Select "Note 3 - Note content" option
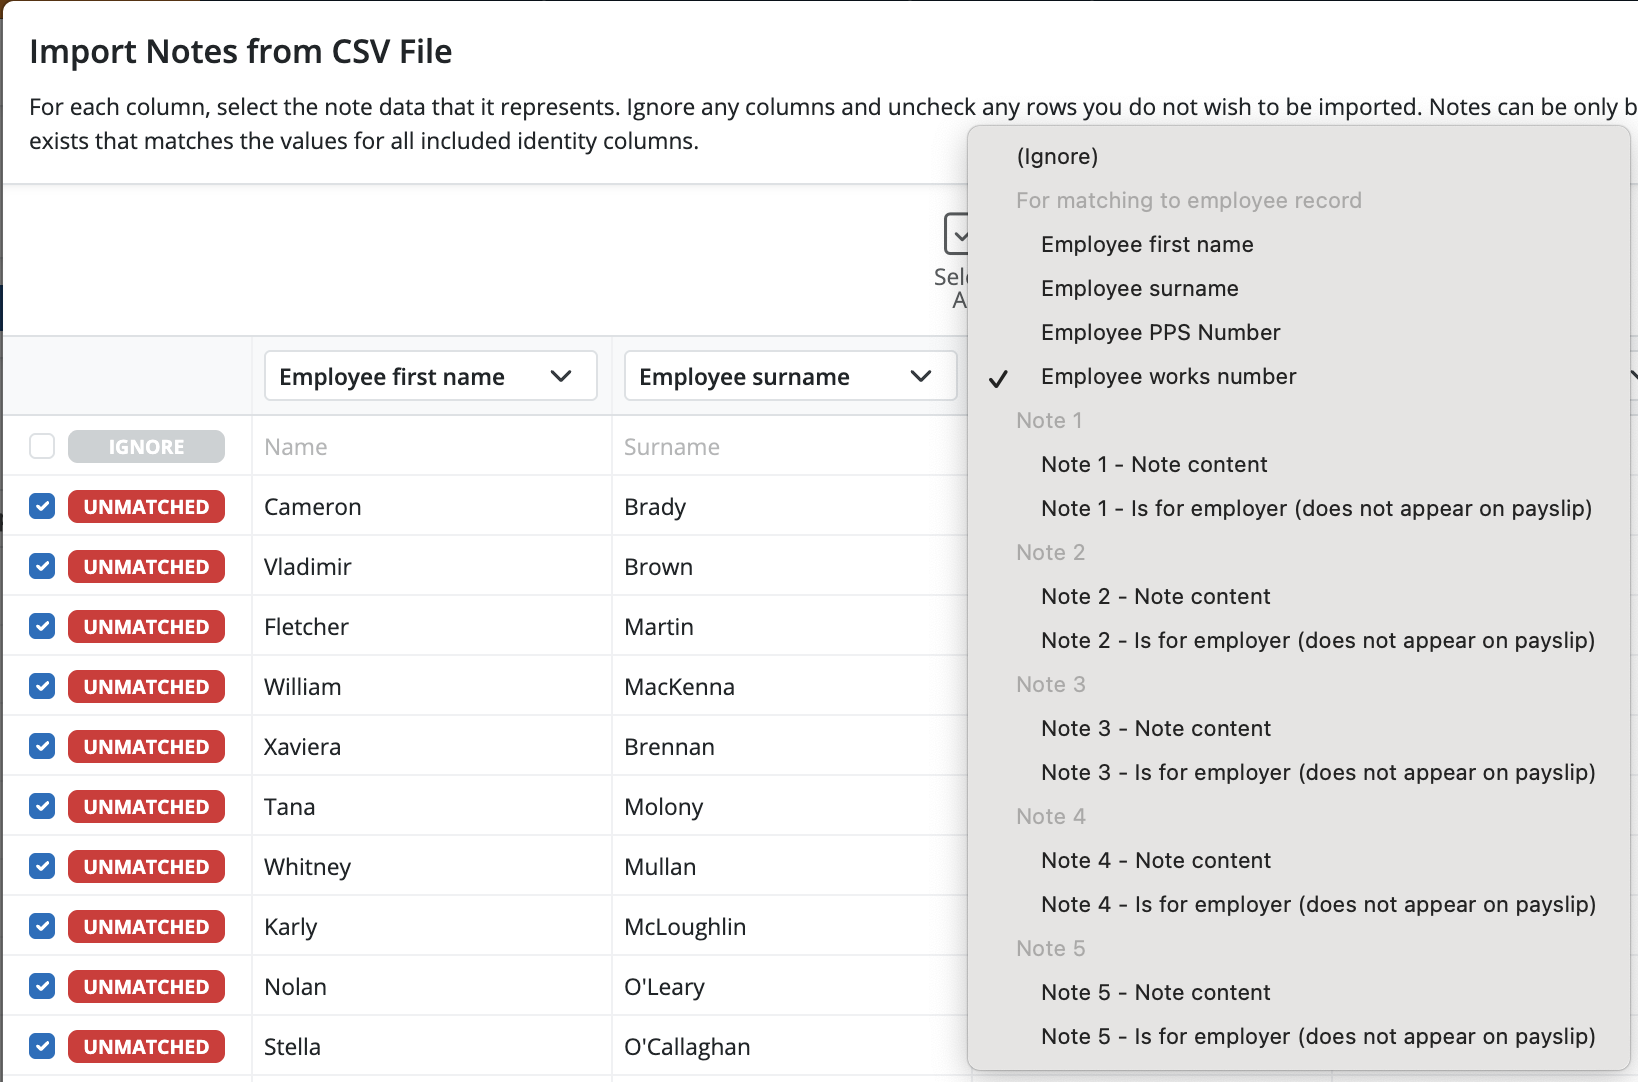Viewport: 1638px width, 1082px height. [x=1155, y=728]
